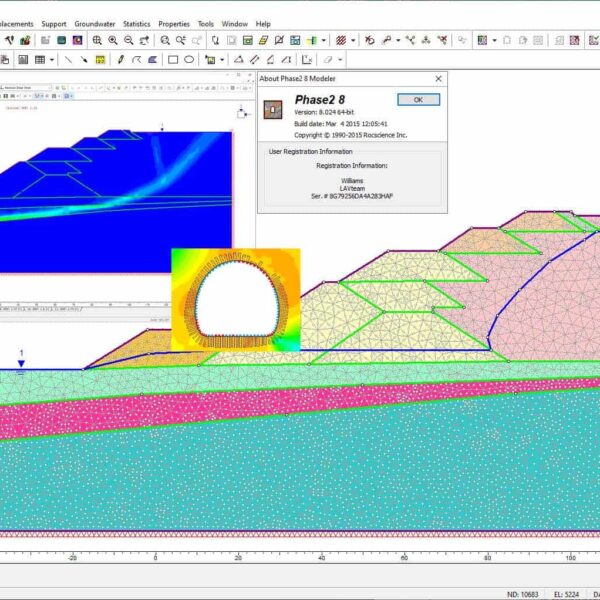The height and width of the screenshot is (600, 600).
Task: Open dropdown arrow beside the green-purple mesh icon
Action: click(494, 40)
